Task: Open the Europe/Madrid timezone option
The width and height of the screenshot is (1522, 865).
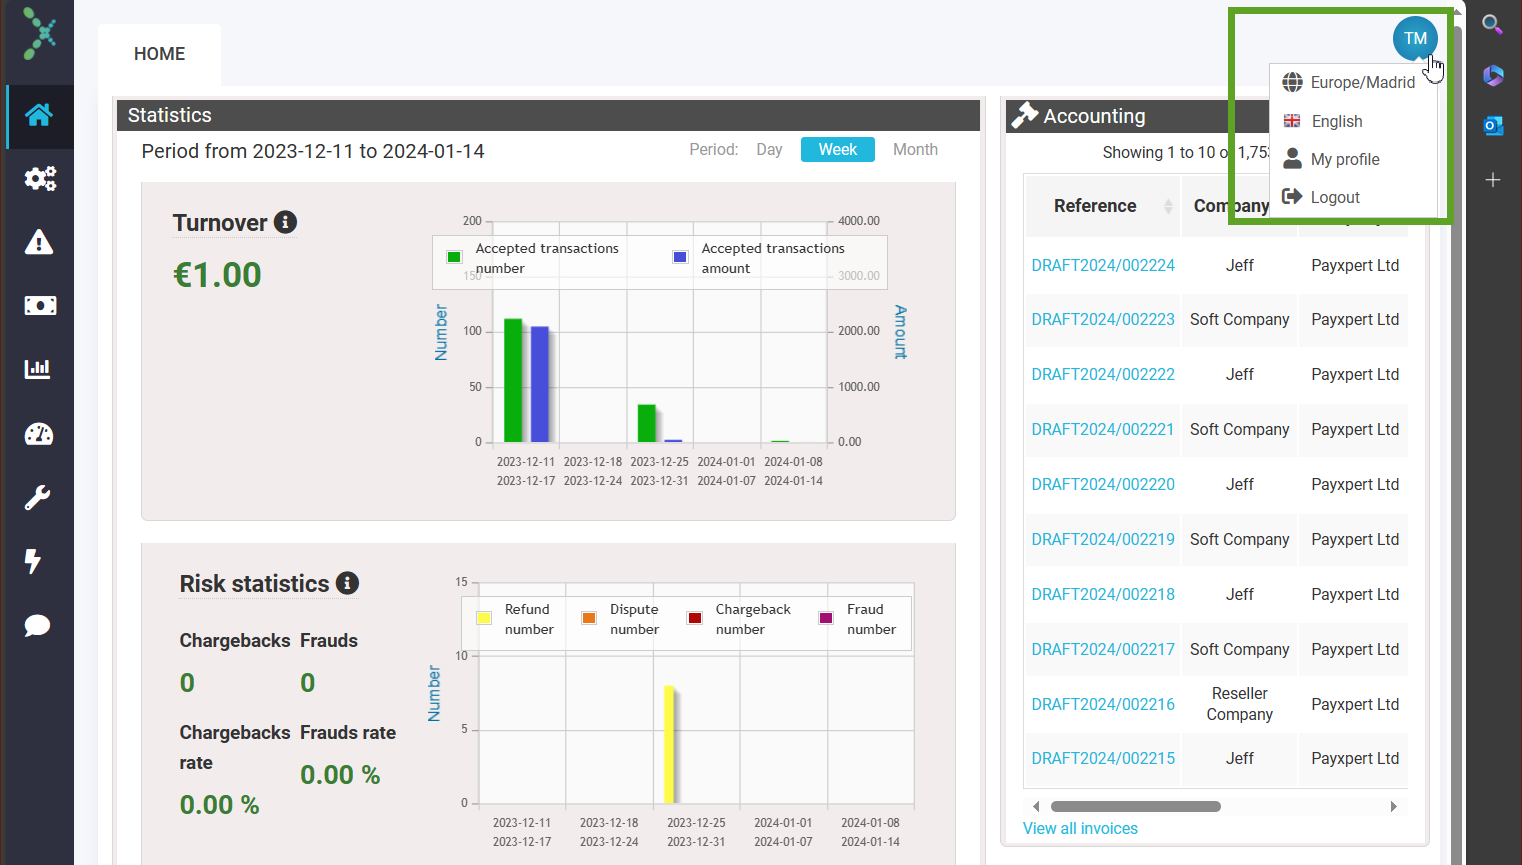Action: pos(1360,82)
